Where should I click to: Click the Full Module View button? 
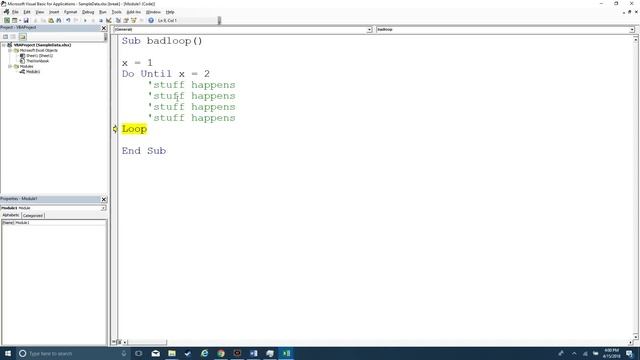119,342
